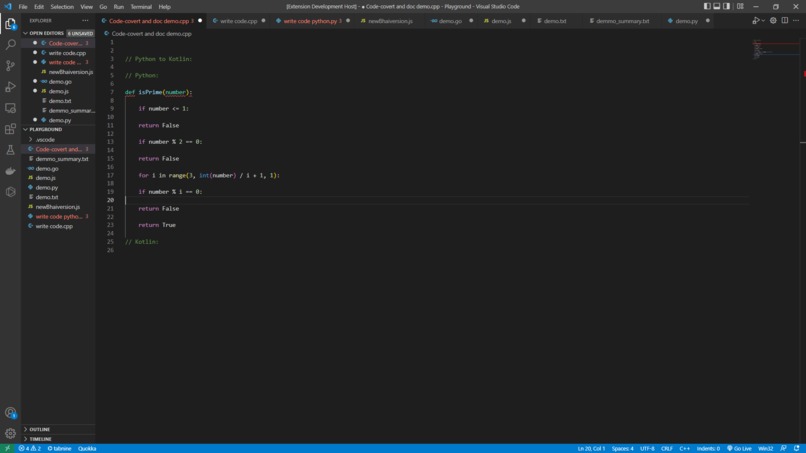Image resolution: width=806 pixels, height=453 pixels.
Task: Open editor More Actions menu
Action: [796, 21]
